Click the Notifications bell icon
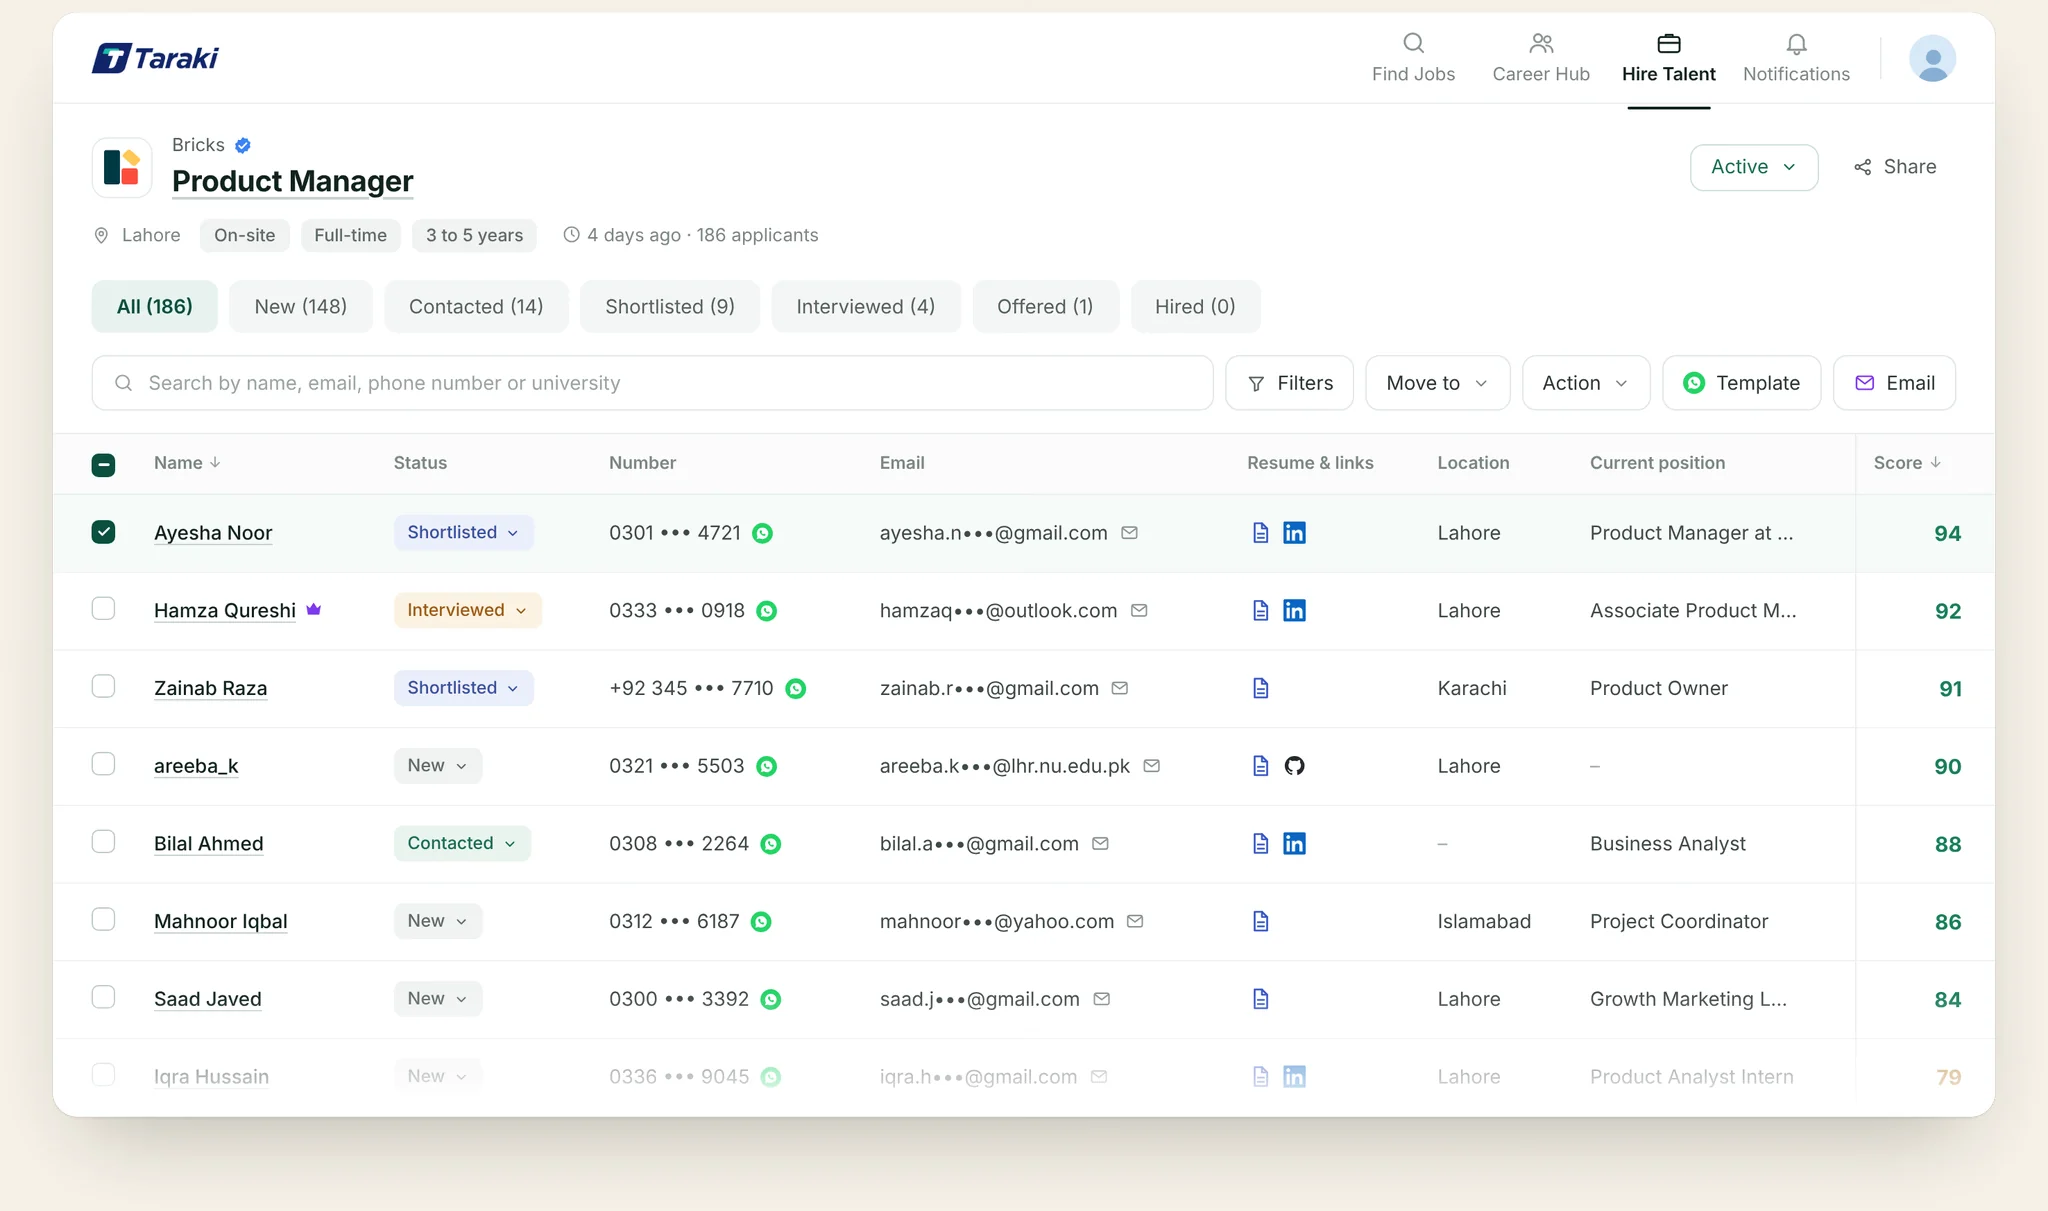Viewport: 2048px width, 1211px height. (1796, 44)
